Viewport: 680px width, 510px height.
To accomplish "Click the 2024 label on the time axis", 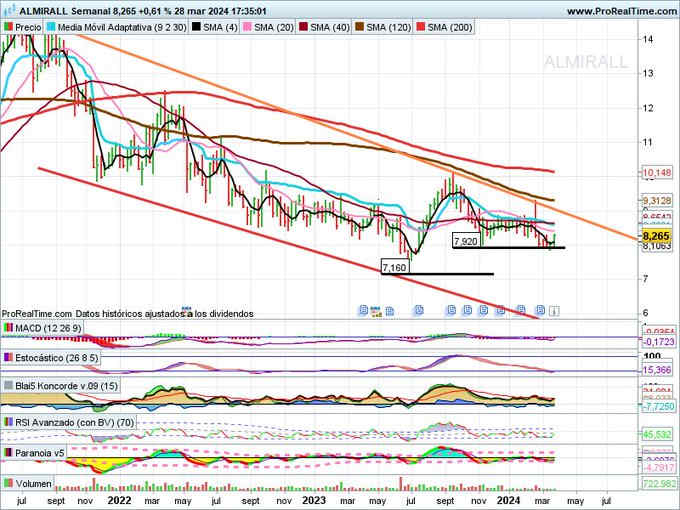I will (x=508, y=500).
